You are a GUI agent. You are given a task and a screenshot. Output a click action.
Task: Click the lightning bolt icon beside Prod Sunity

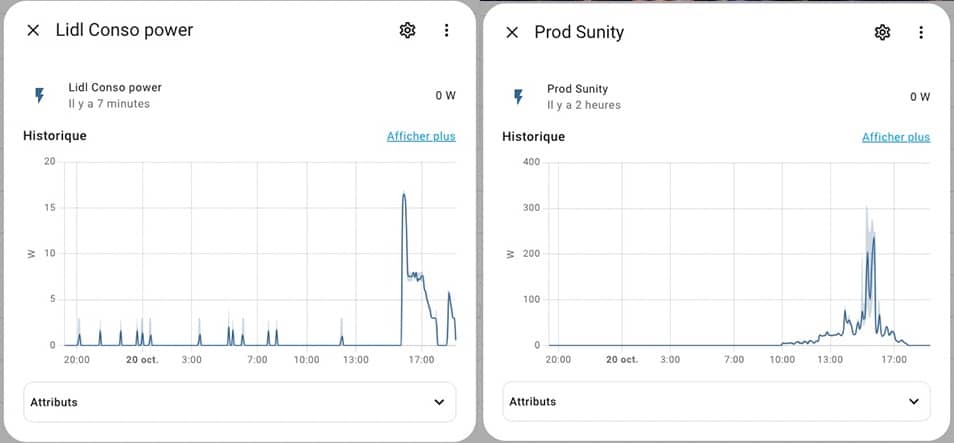click(518, 97)
